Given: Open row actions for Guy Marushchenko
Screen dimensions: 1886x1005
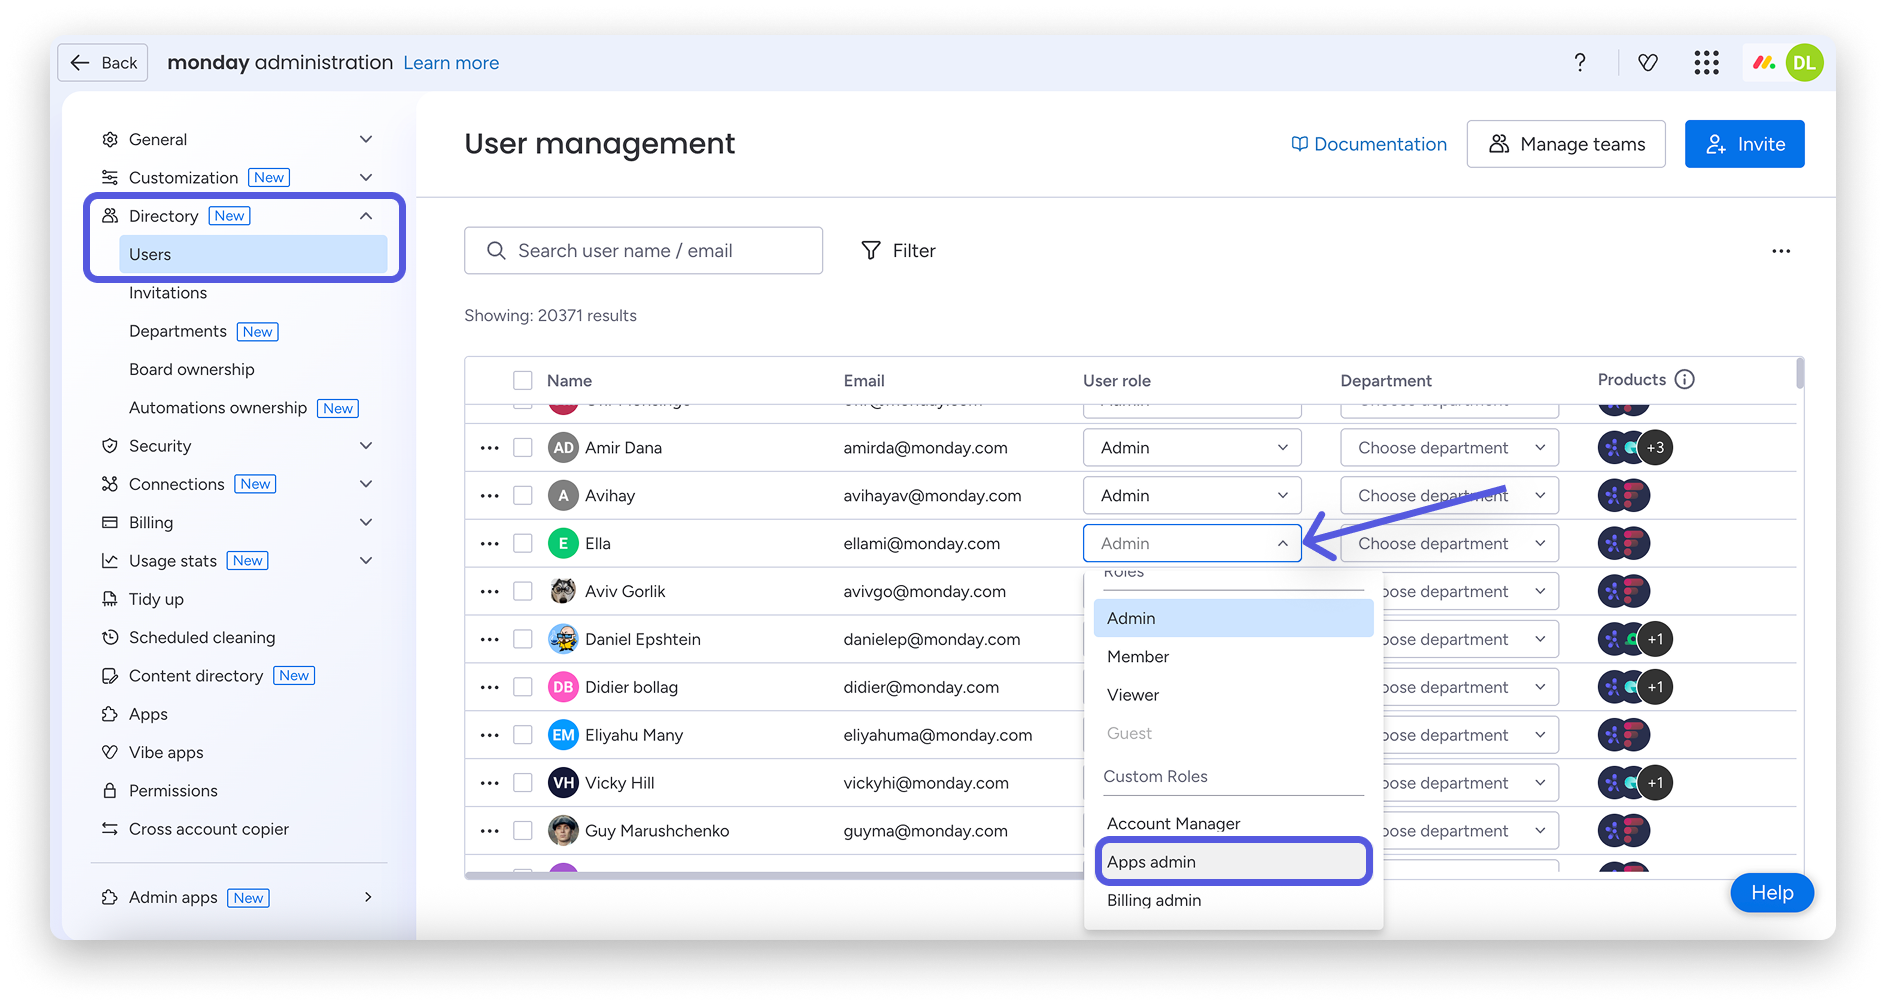Looking at the screenshot, I should tap(489, 831).
